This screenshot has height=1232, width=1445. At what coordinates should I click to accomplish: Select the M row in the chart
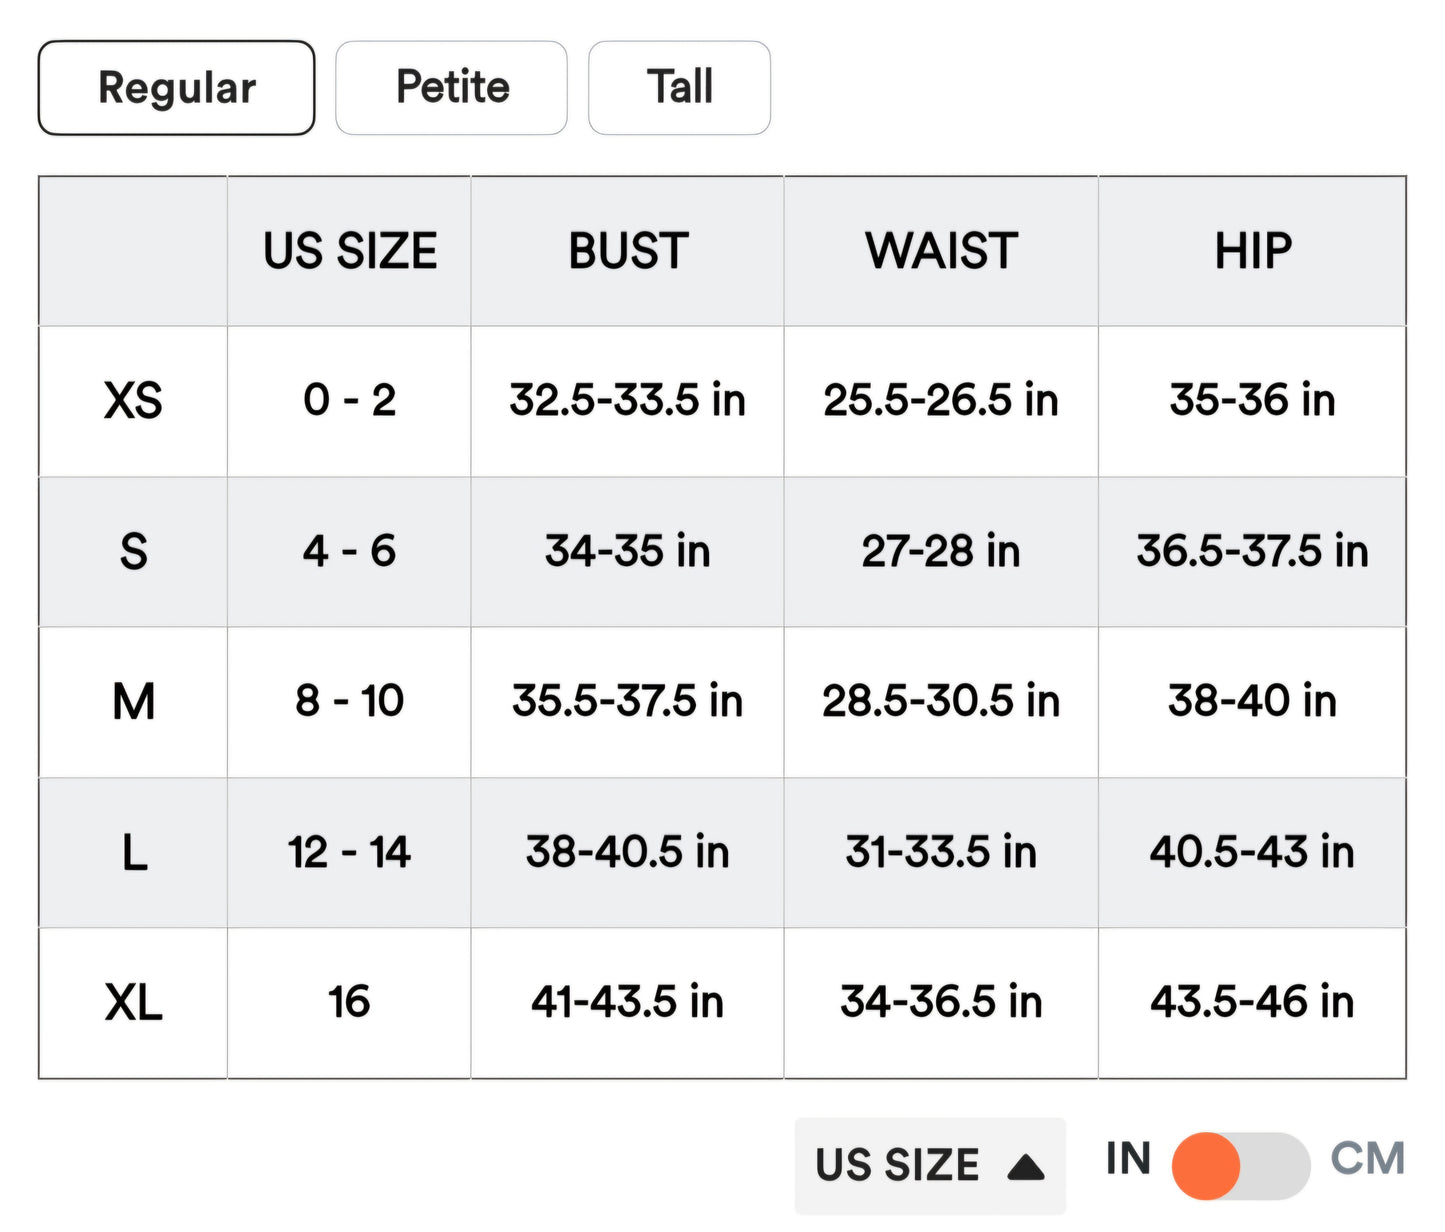[133, 701]
